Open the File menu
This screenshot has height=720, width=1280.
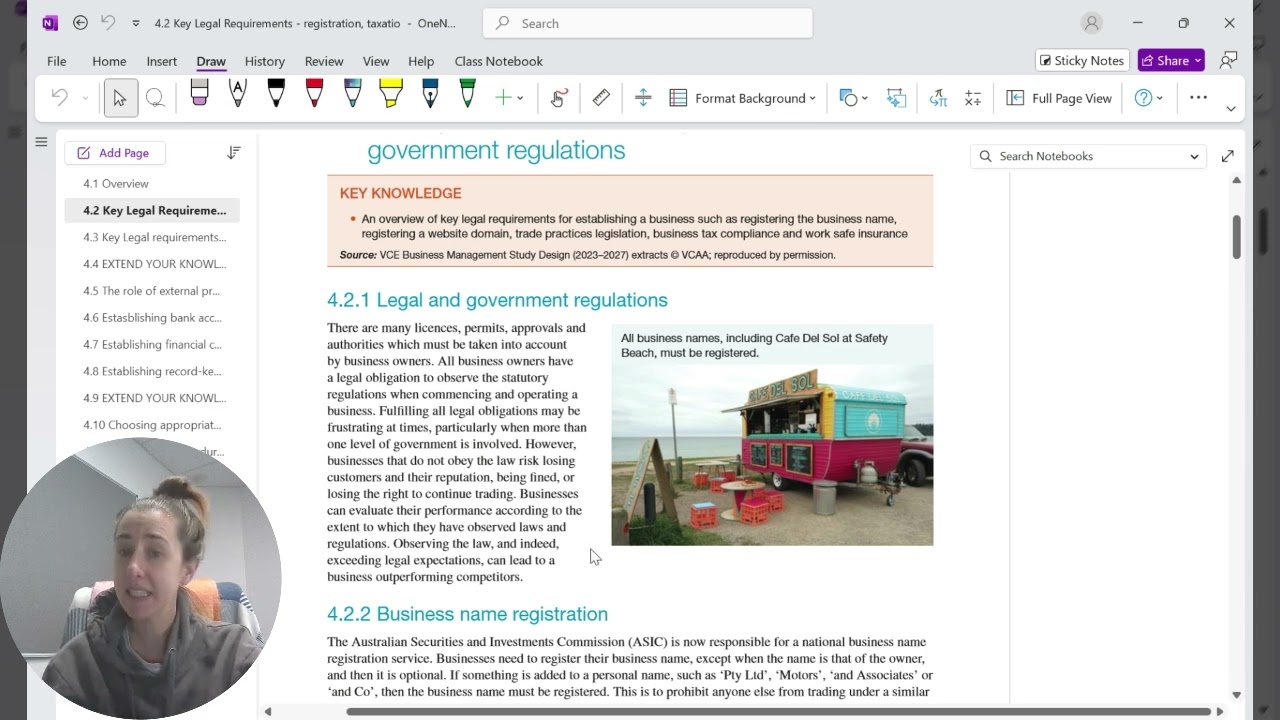tap(57, 61)
